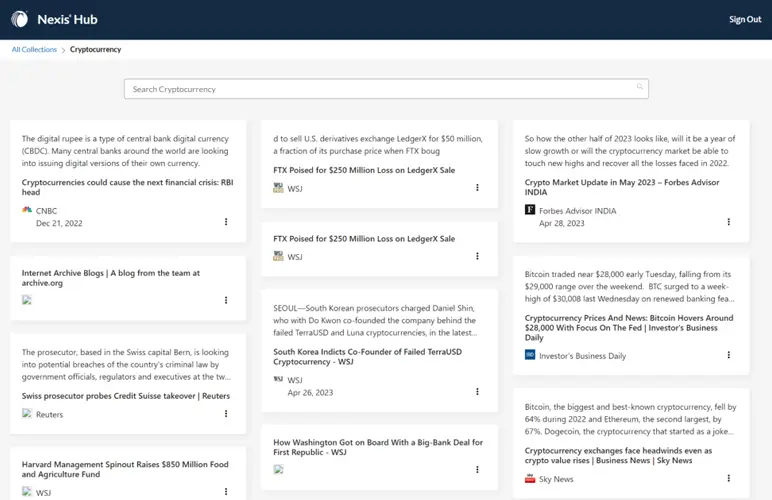Click the 'SEOUL—South Korean prosecutors' snippet
The height and width of the screenshot is (500, 772).
(375, 320)
